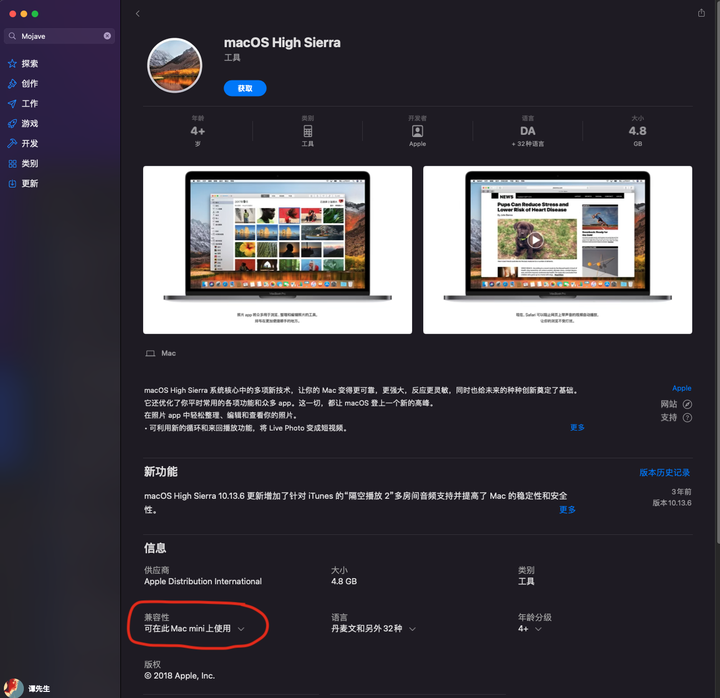Click the 版本 10.13.6 text
This screenshot has height=698, width=720.
click(672, 503)
